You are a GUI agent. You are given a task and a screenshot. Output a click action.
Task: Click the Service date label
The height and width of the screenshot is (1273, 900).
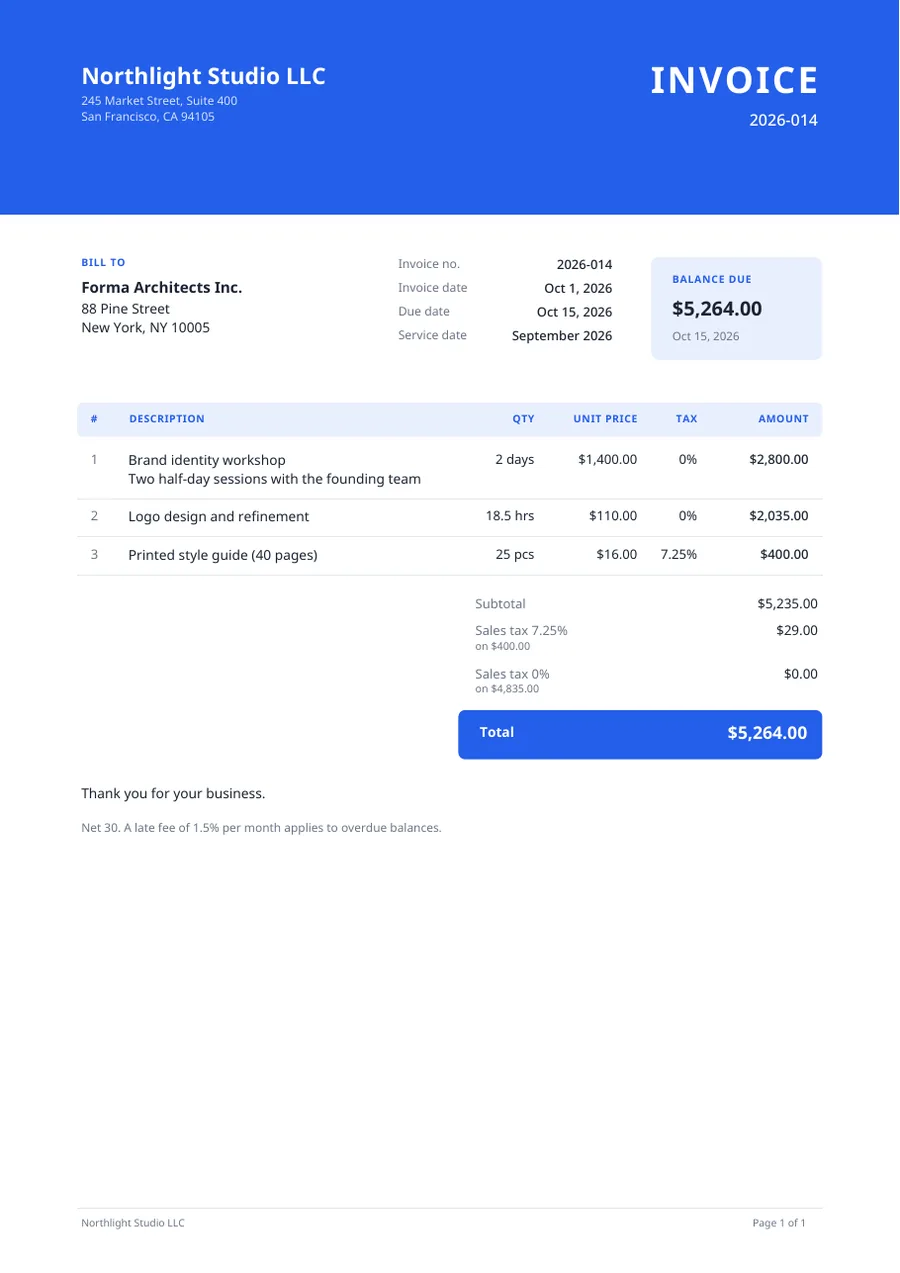point(432,335)
